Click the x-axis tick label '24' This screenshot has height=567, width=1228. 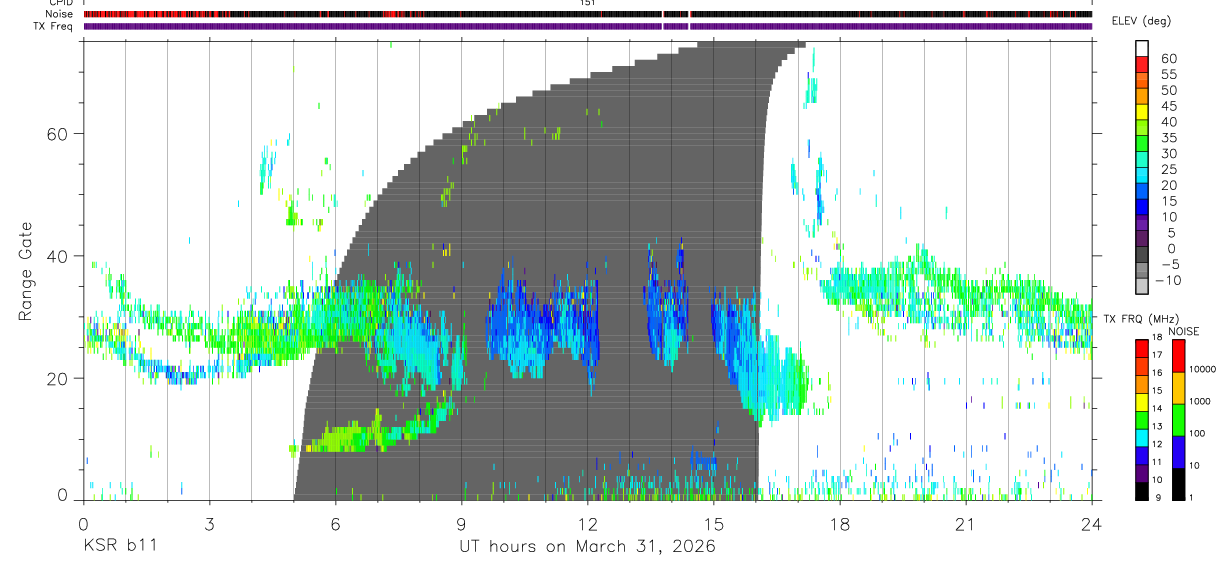[1091, 524]
